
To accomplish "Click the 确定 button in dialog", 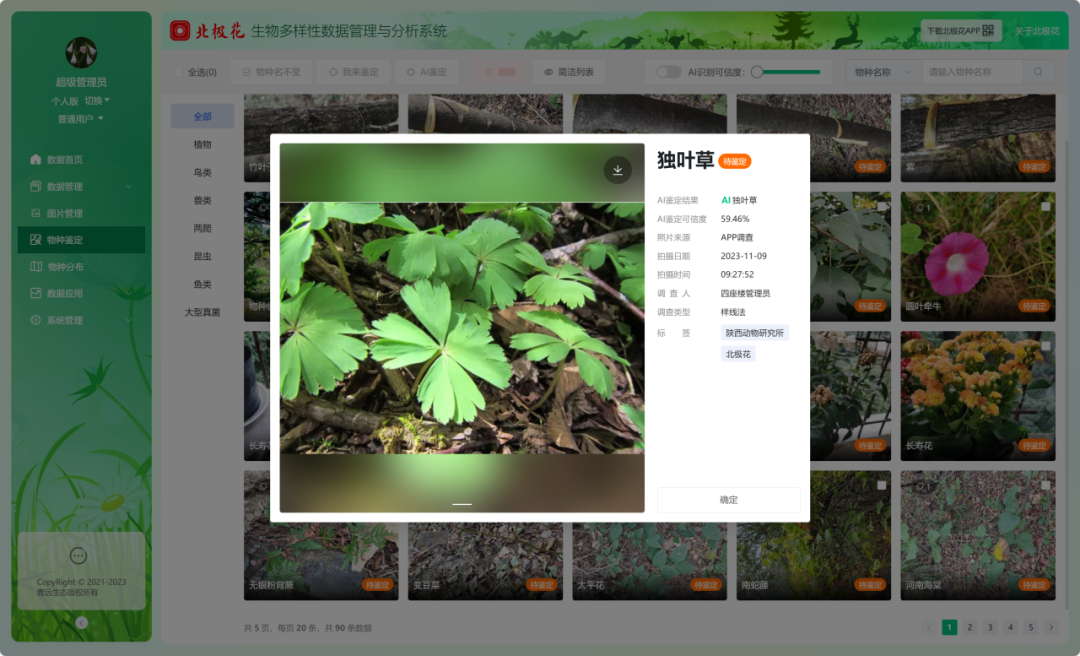I will [728, 500].
